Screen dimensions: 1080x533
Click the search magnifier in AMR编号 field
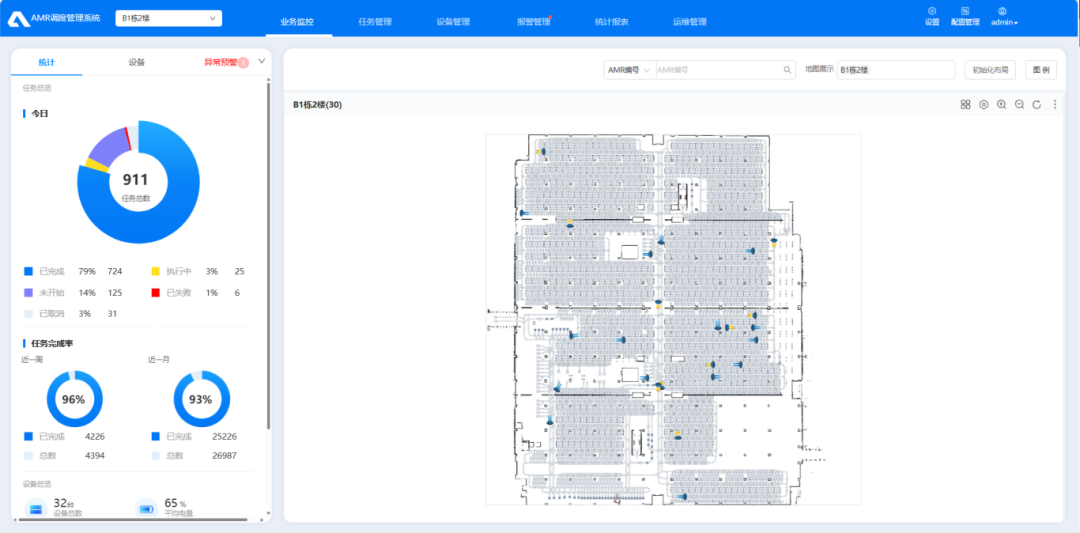pyautogui.click(x=787, y=70)
